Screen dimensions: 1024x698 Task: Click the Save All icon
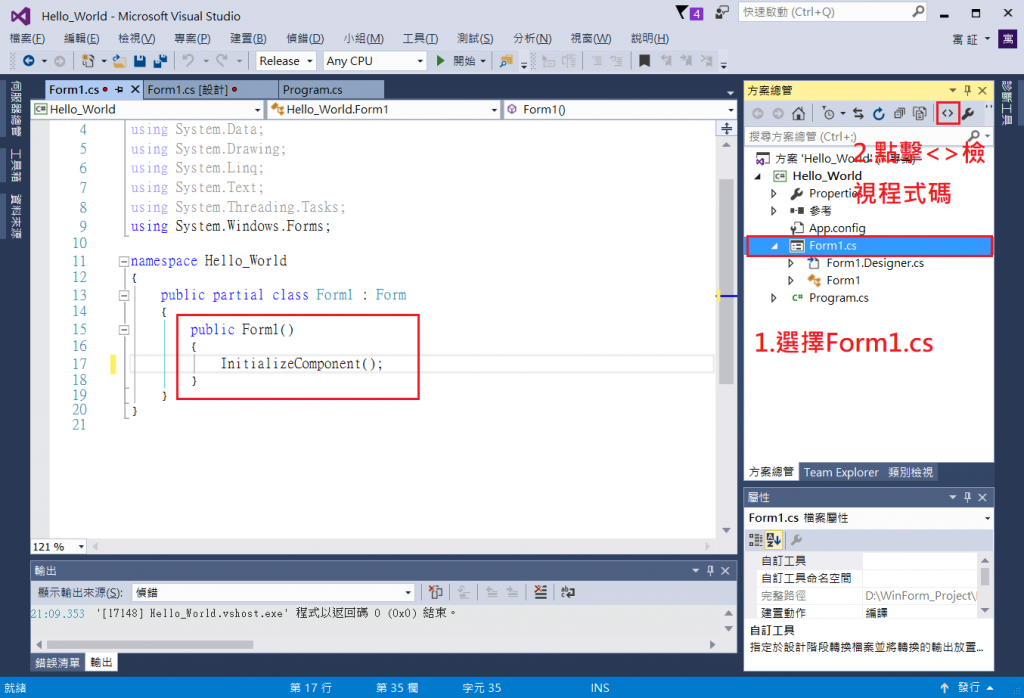click(x=160, y=61)
